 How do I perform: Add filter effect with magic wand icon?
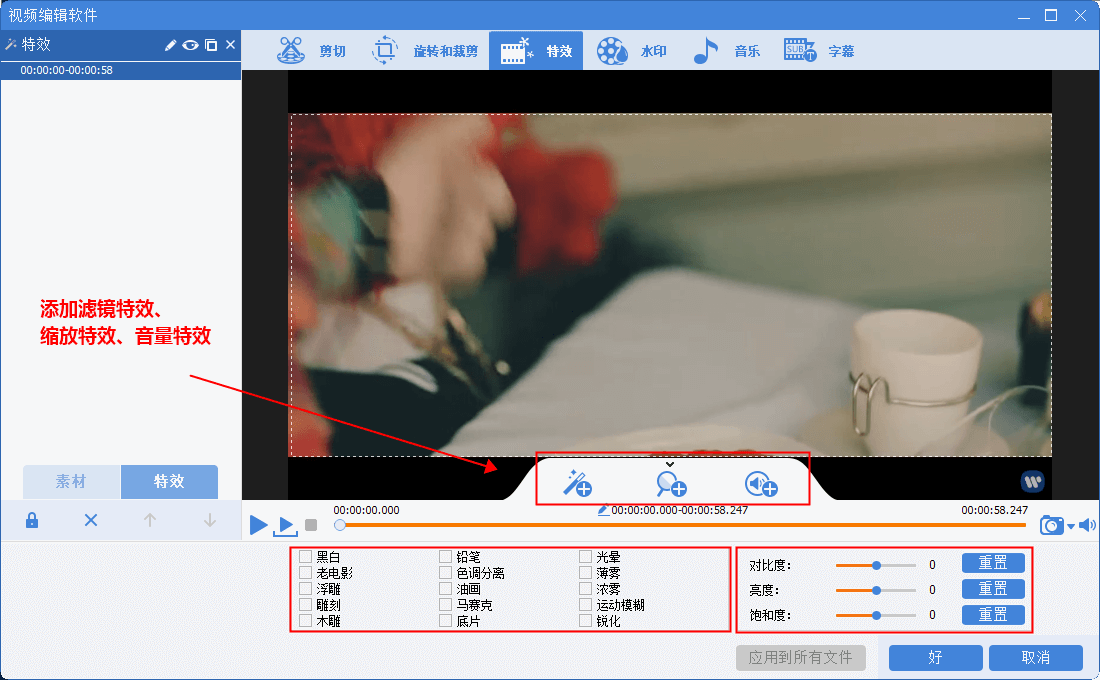pos(578,483)
